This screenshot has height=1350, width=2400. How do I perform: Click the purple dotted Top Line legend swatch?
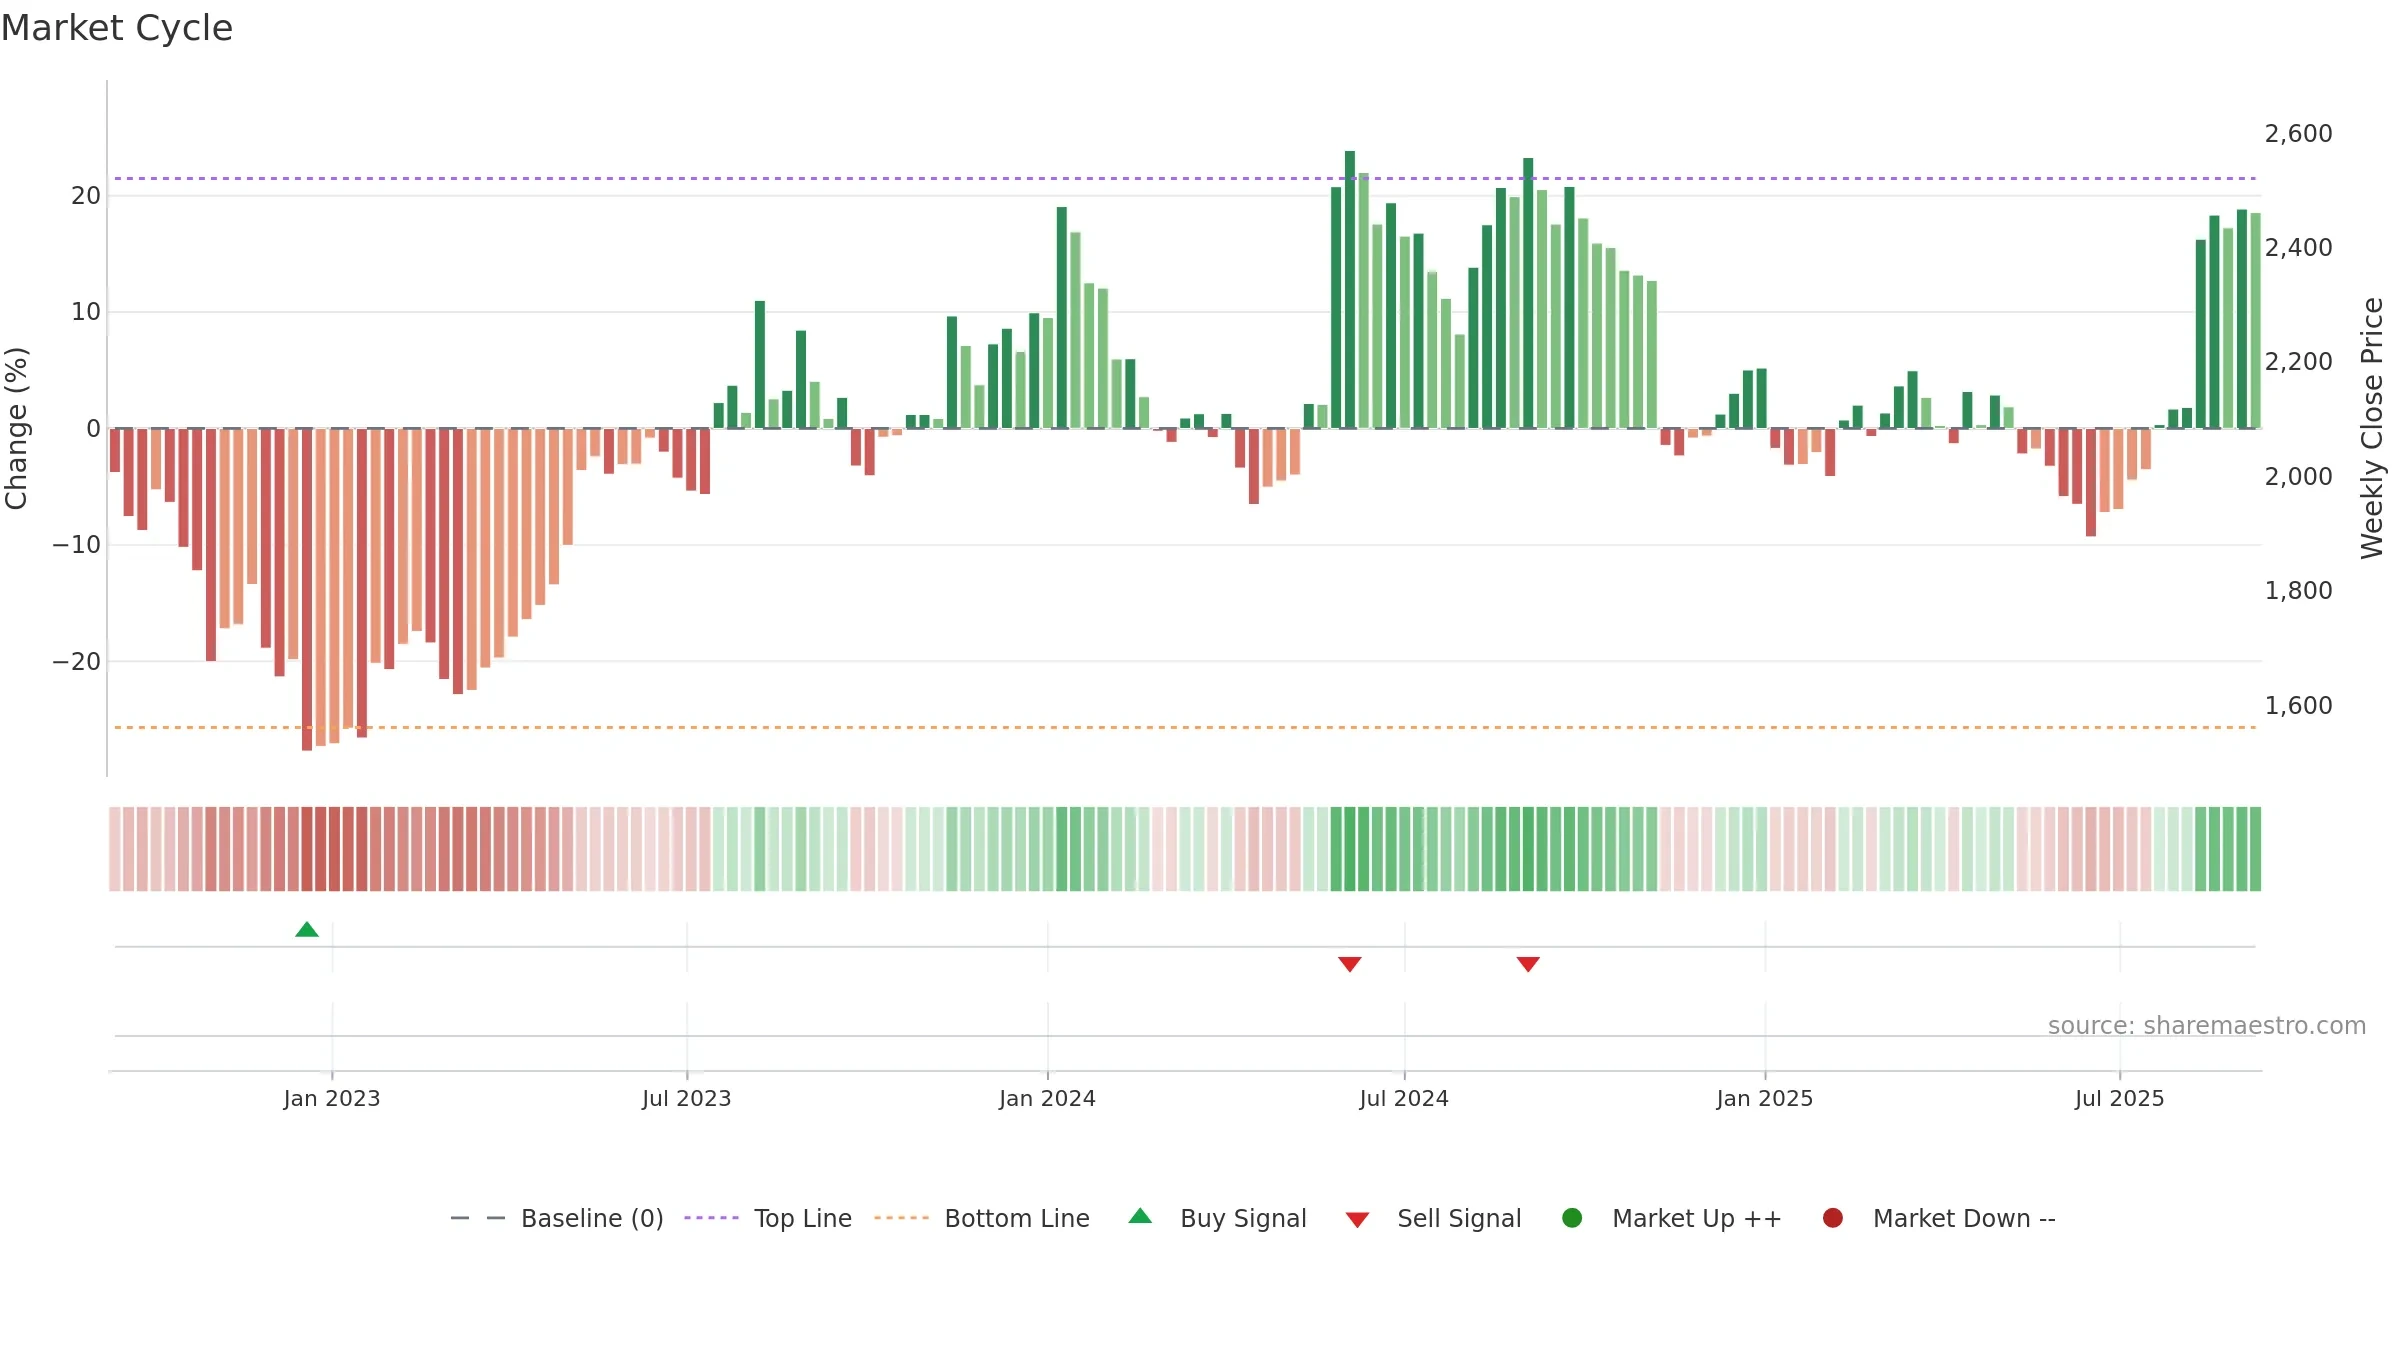tap(711, 1218)
